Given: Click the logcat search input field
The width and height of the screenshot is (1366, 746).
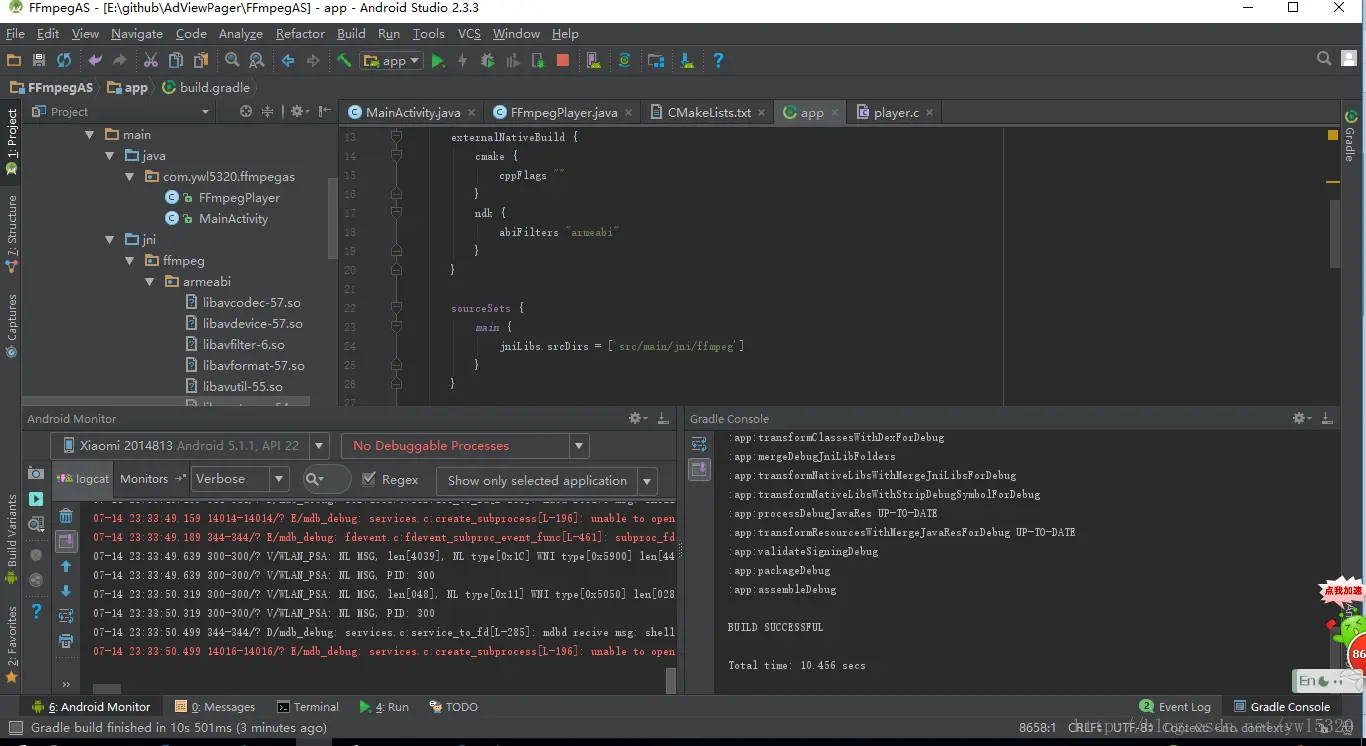Looking at the screenshot, I should [326, 480].
